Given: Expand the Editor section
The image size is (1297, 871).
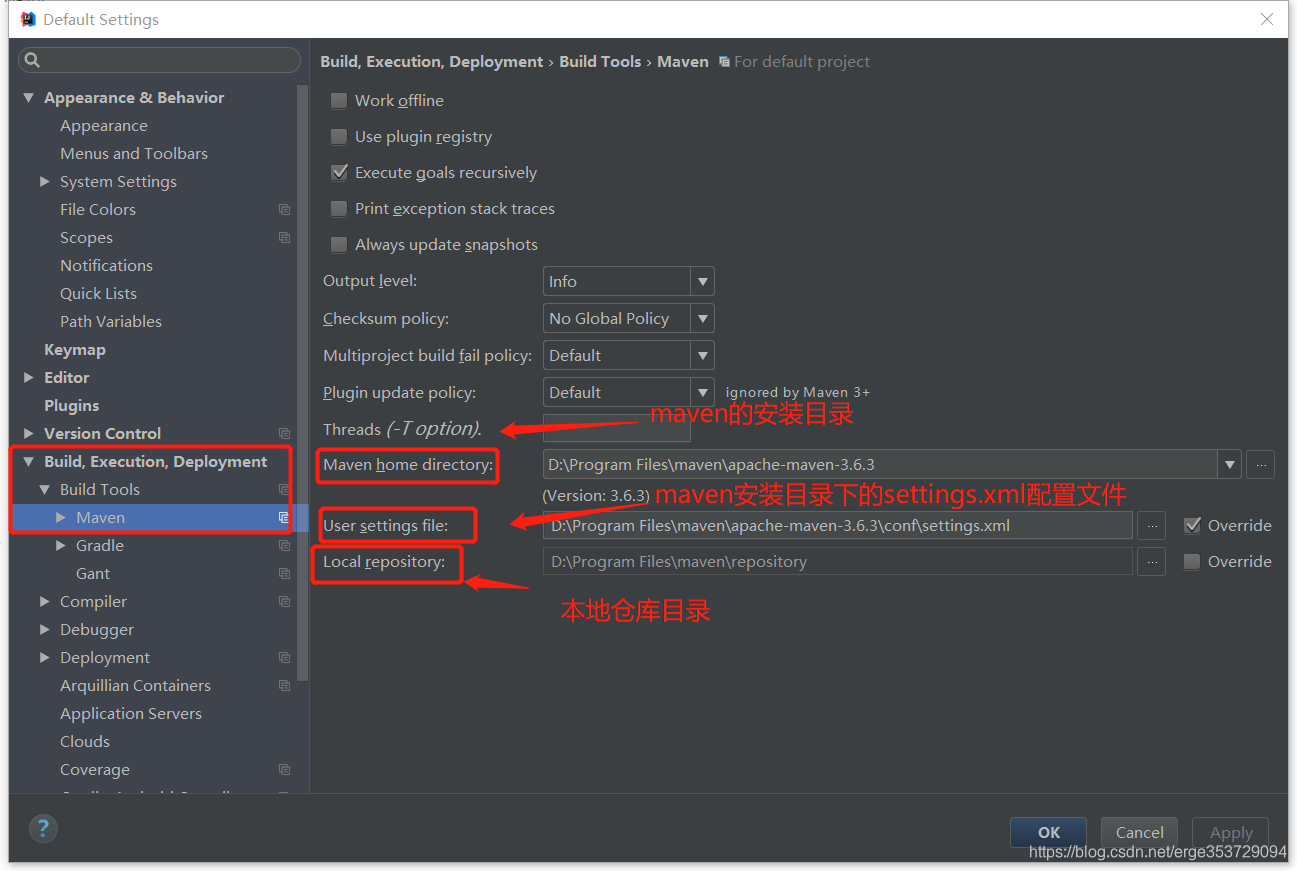Looking at the screenshot, I should point(28,377).
